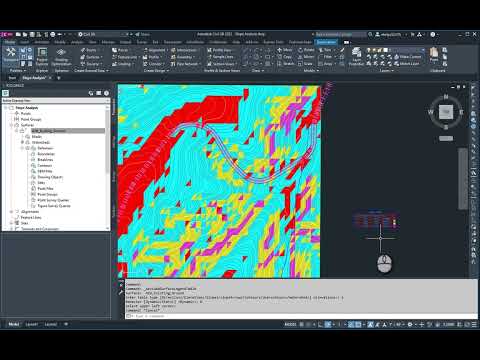Screen dimensions: 480x360
Task: Open the Geolocation ribbon tab
Action: coord(326,42)
